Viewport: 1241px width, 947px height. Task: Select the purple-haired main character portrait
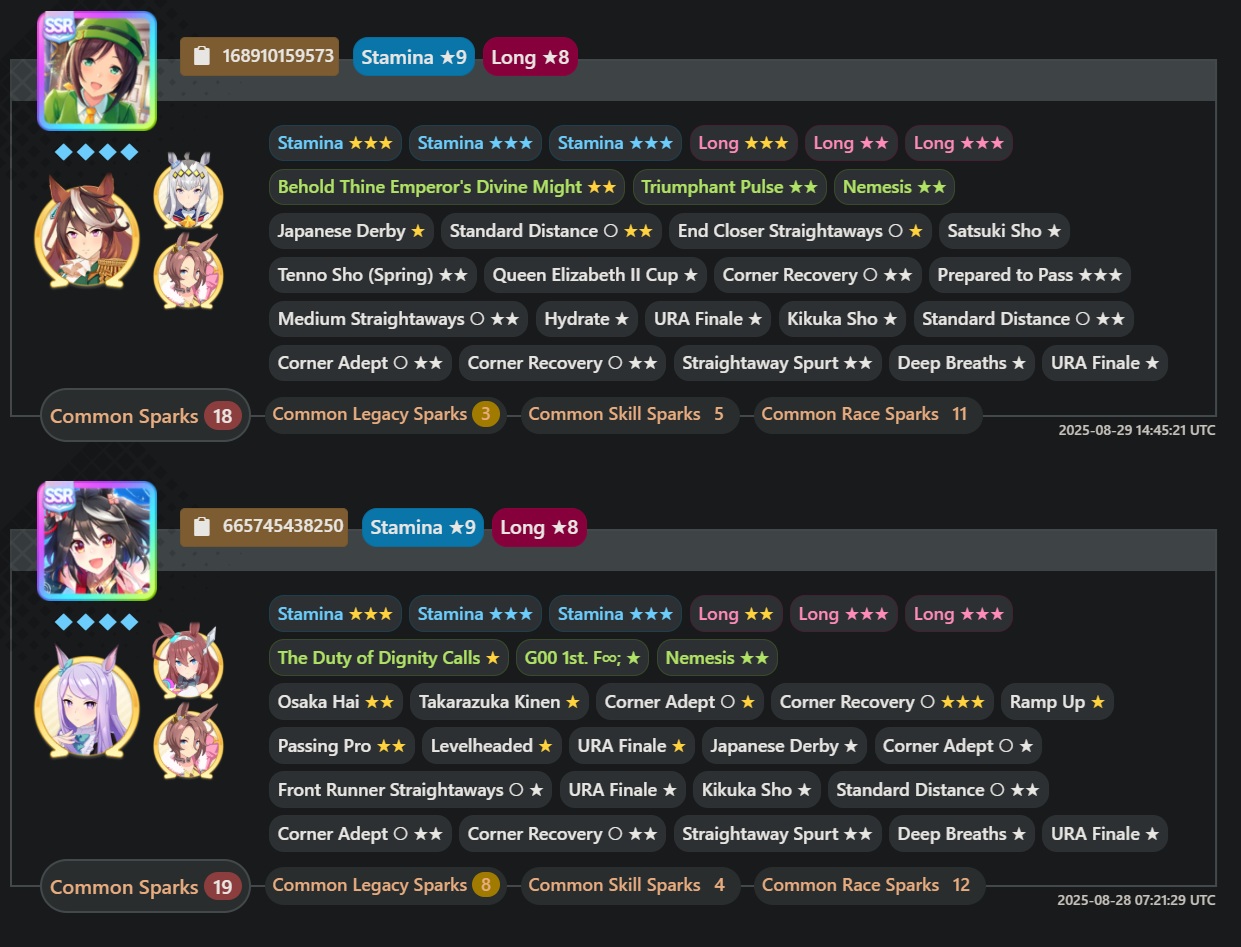[87, 702]
